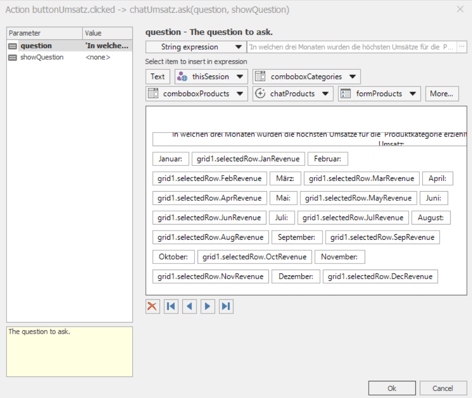Confirm with the Ok button
Image resolution: width=472 pixels, height=398 pixels.
pos(392,388)
